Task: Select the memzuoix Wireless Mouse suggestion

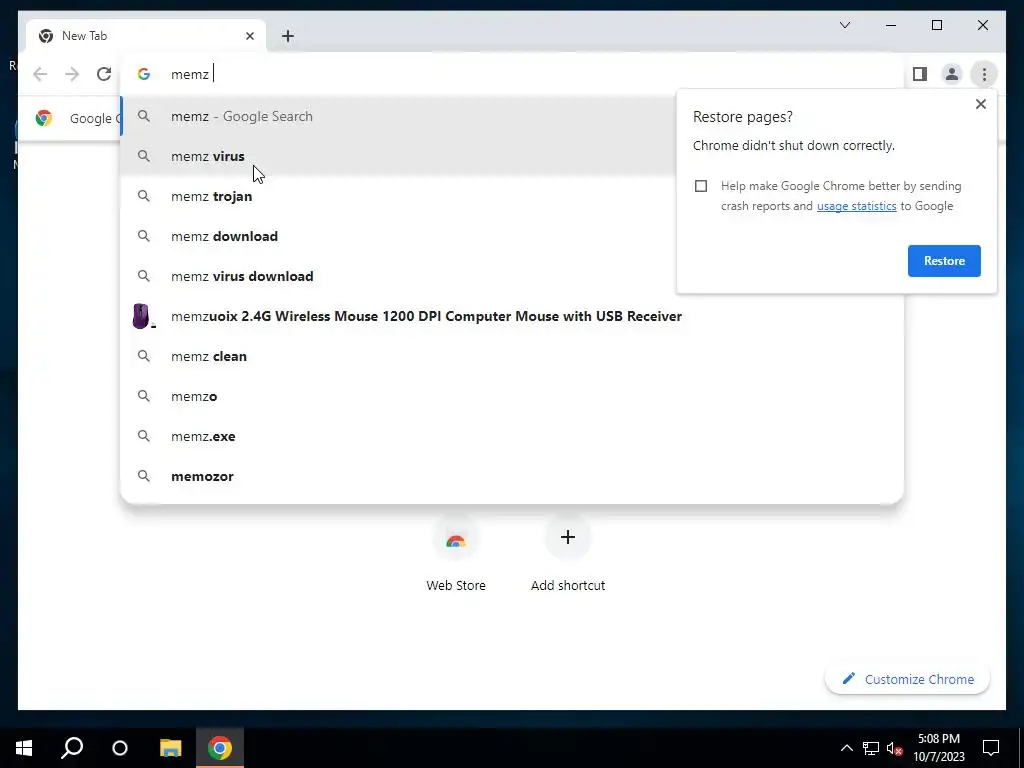Action: click(512, 316)
